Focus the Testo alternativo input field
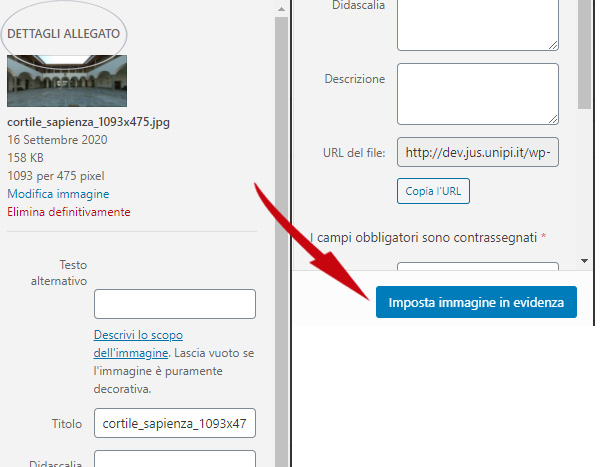This screenshot has height=467, width=606. click(175, 304)
